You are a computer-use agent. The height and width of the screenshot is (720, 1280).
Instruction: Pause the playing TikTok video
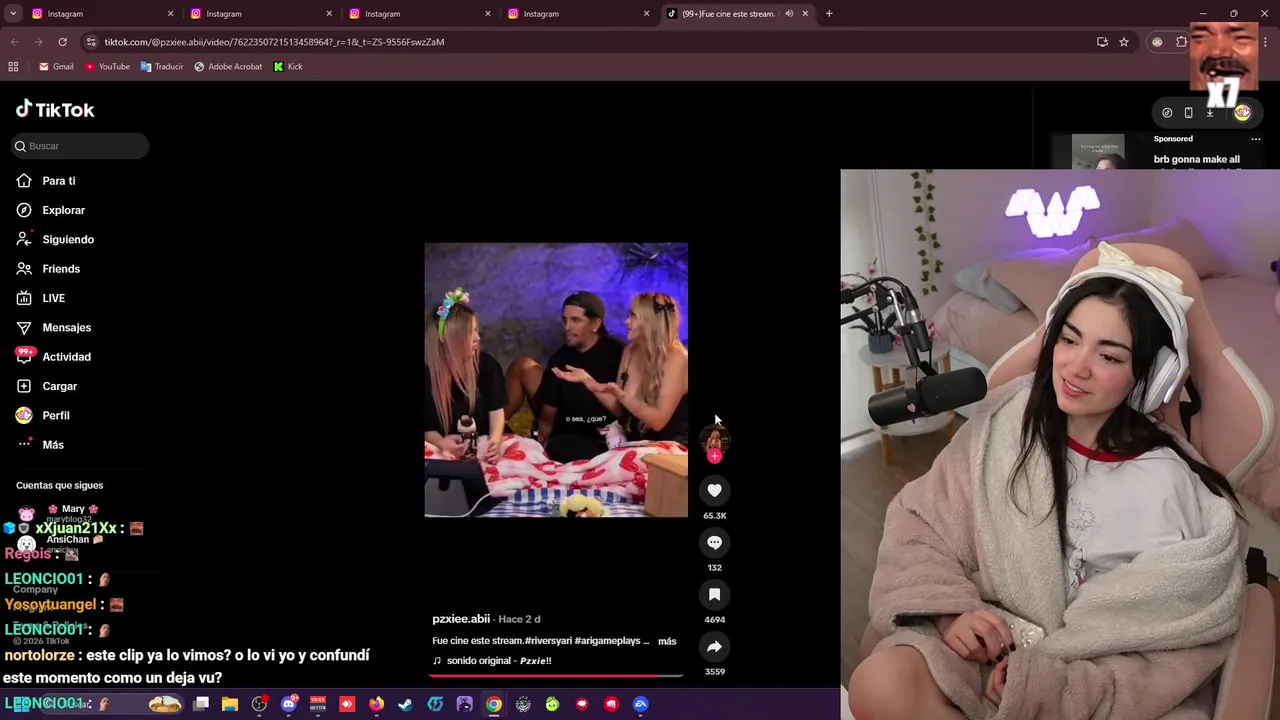tap(556, 380)
